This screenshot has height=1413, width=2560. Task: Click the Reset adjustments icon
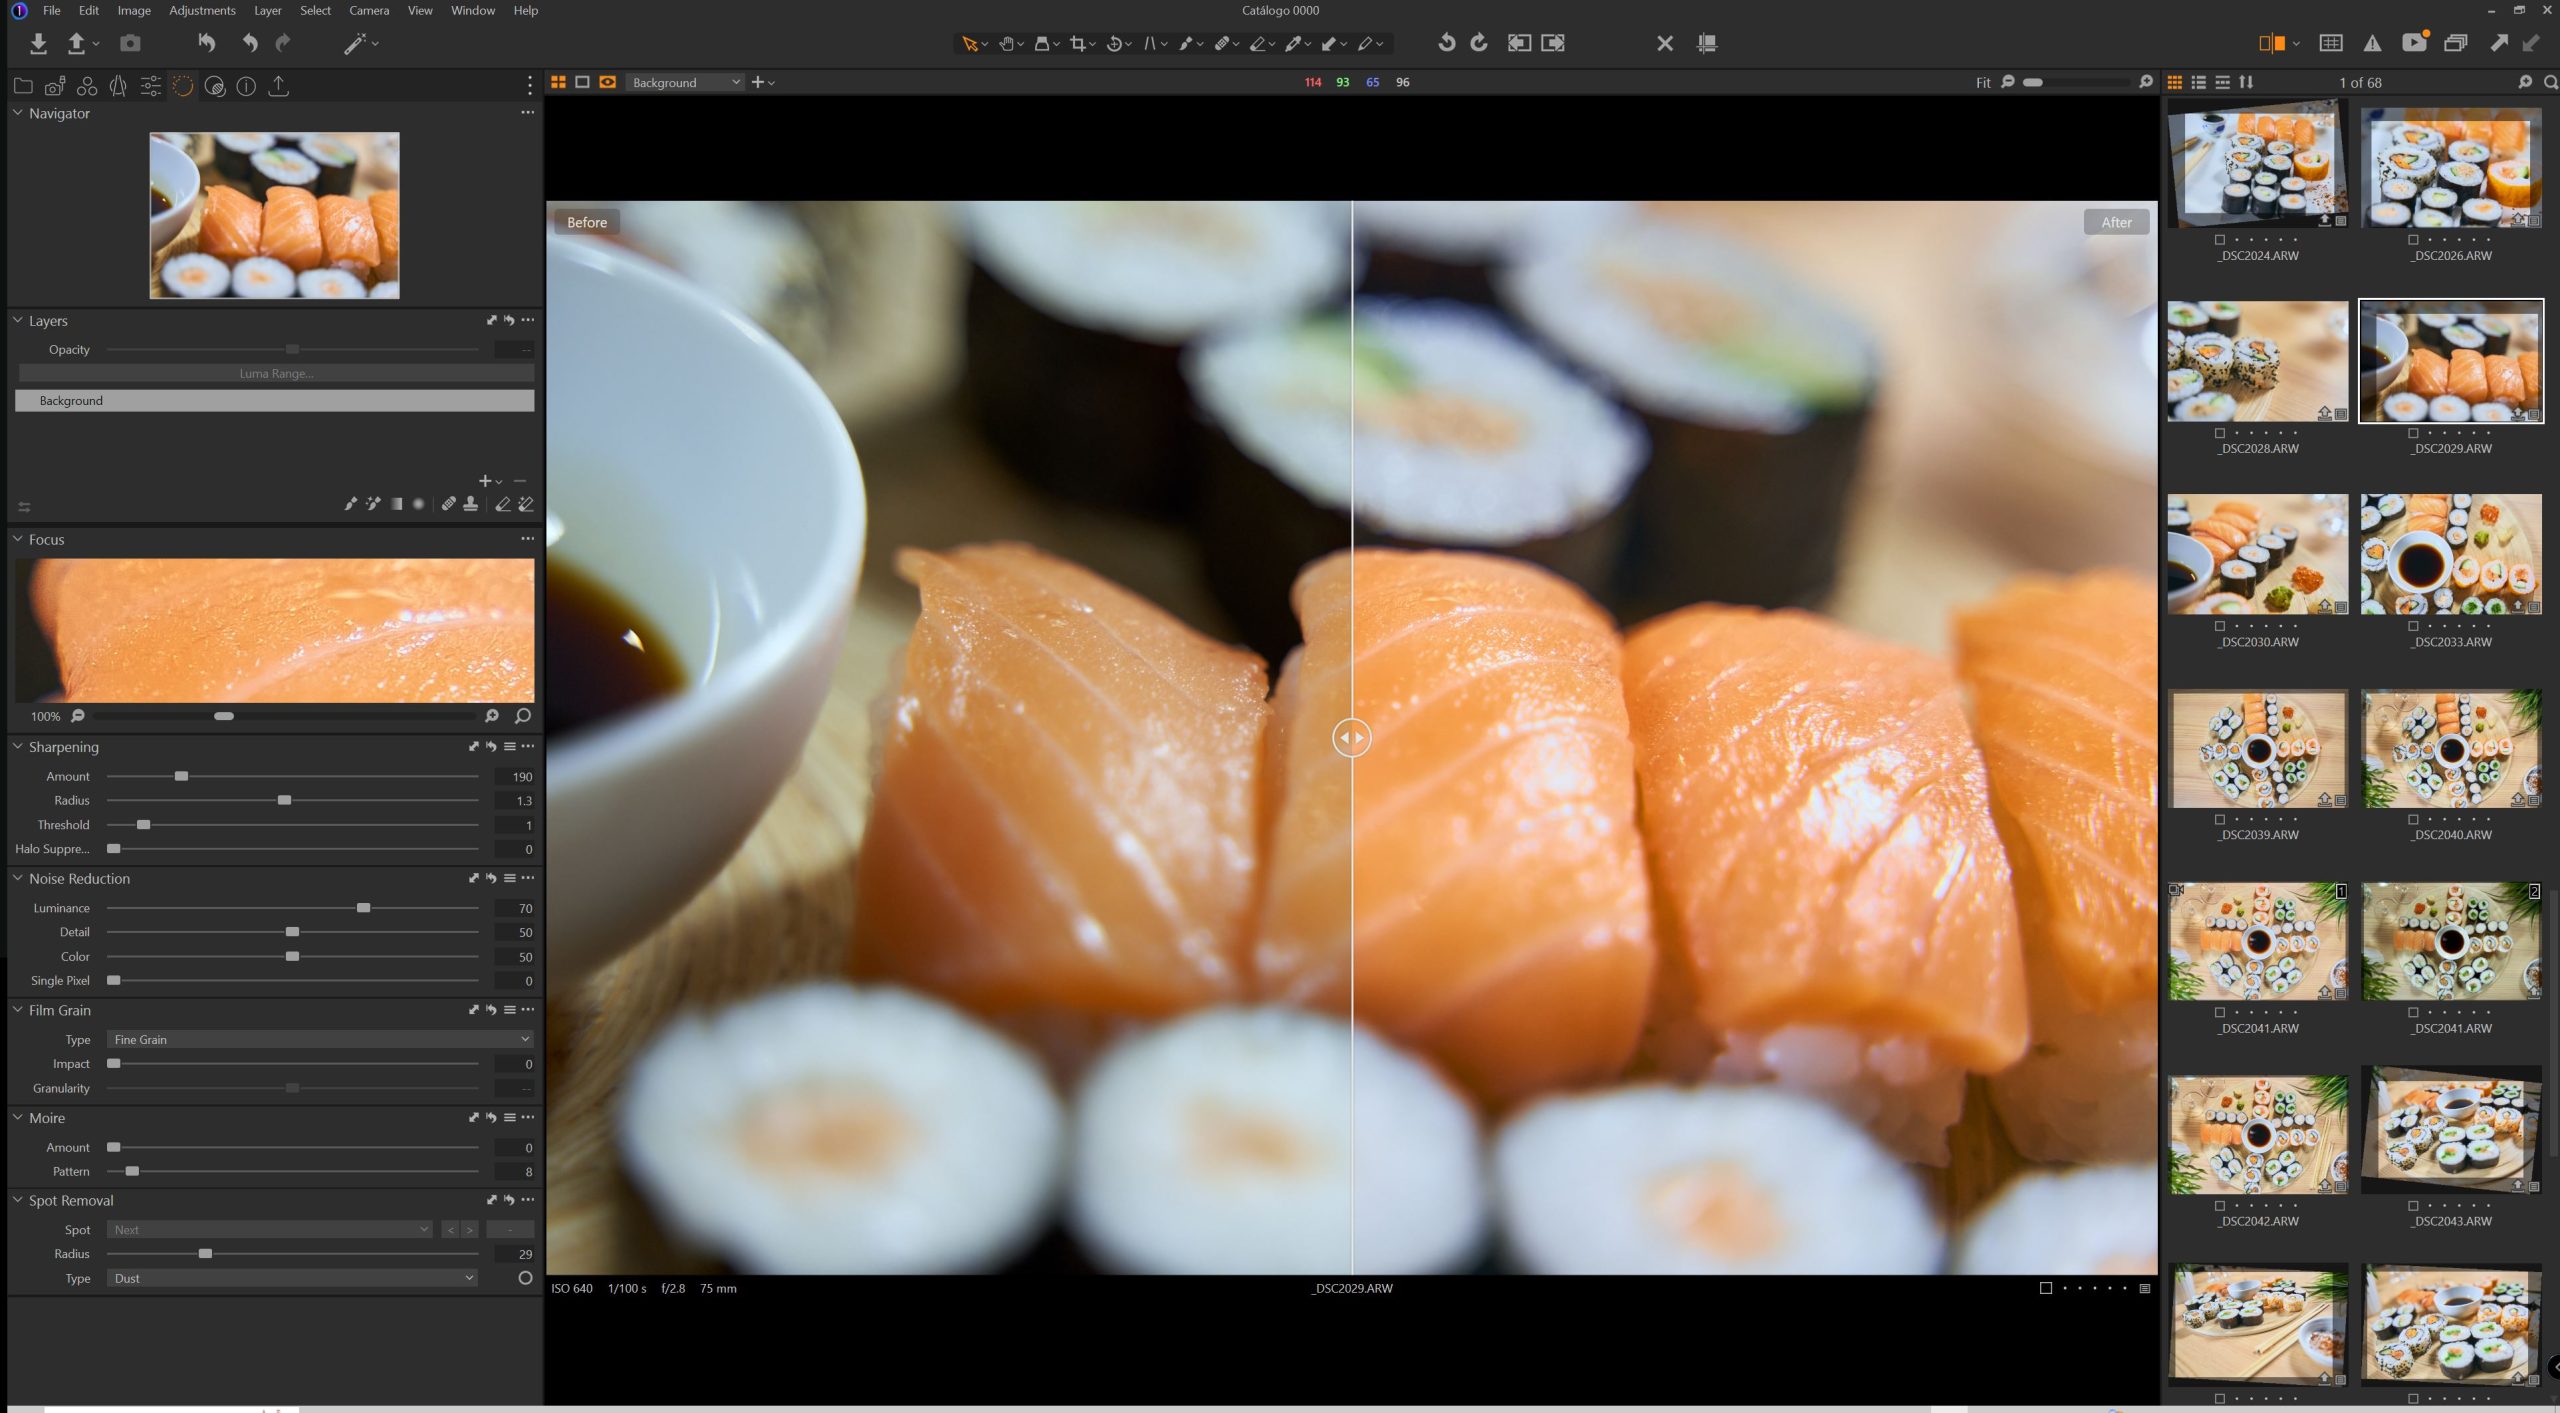[x=206, y=43]
